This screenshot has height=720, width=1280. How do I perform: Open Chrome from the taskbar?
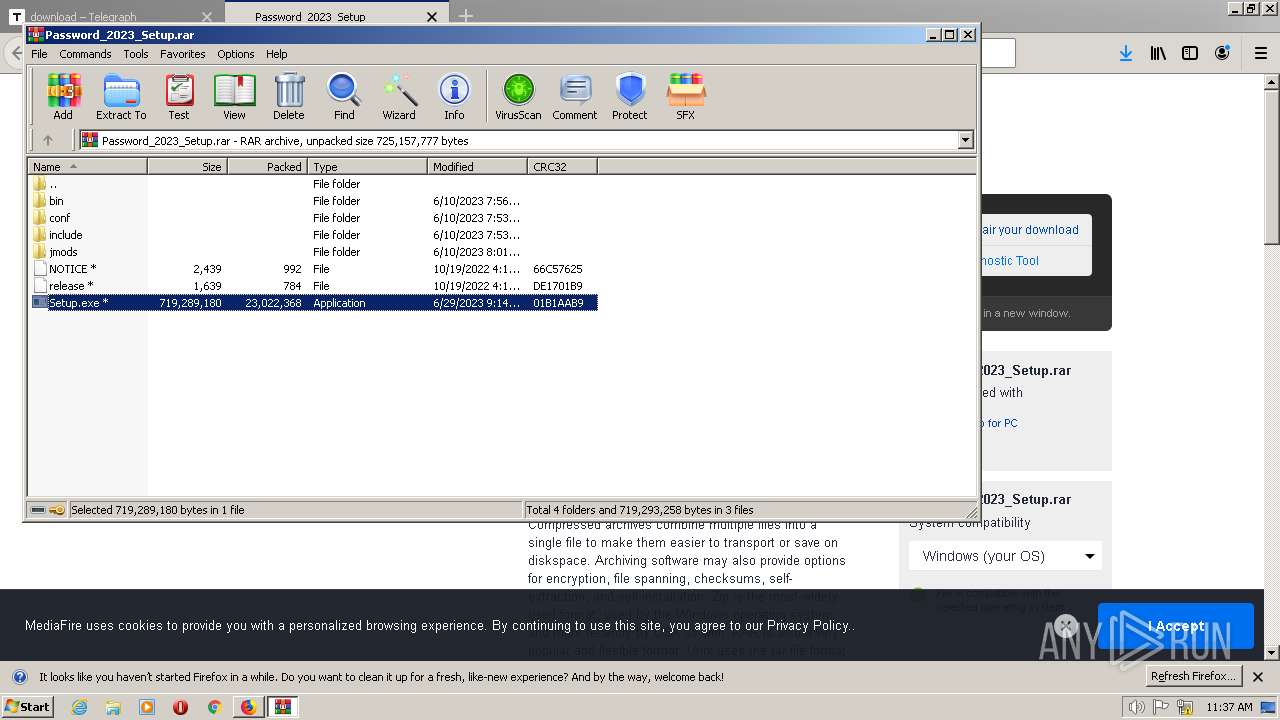tap(214, 707)
